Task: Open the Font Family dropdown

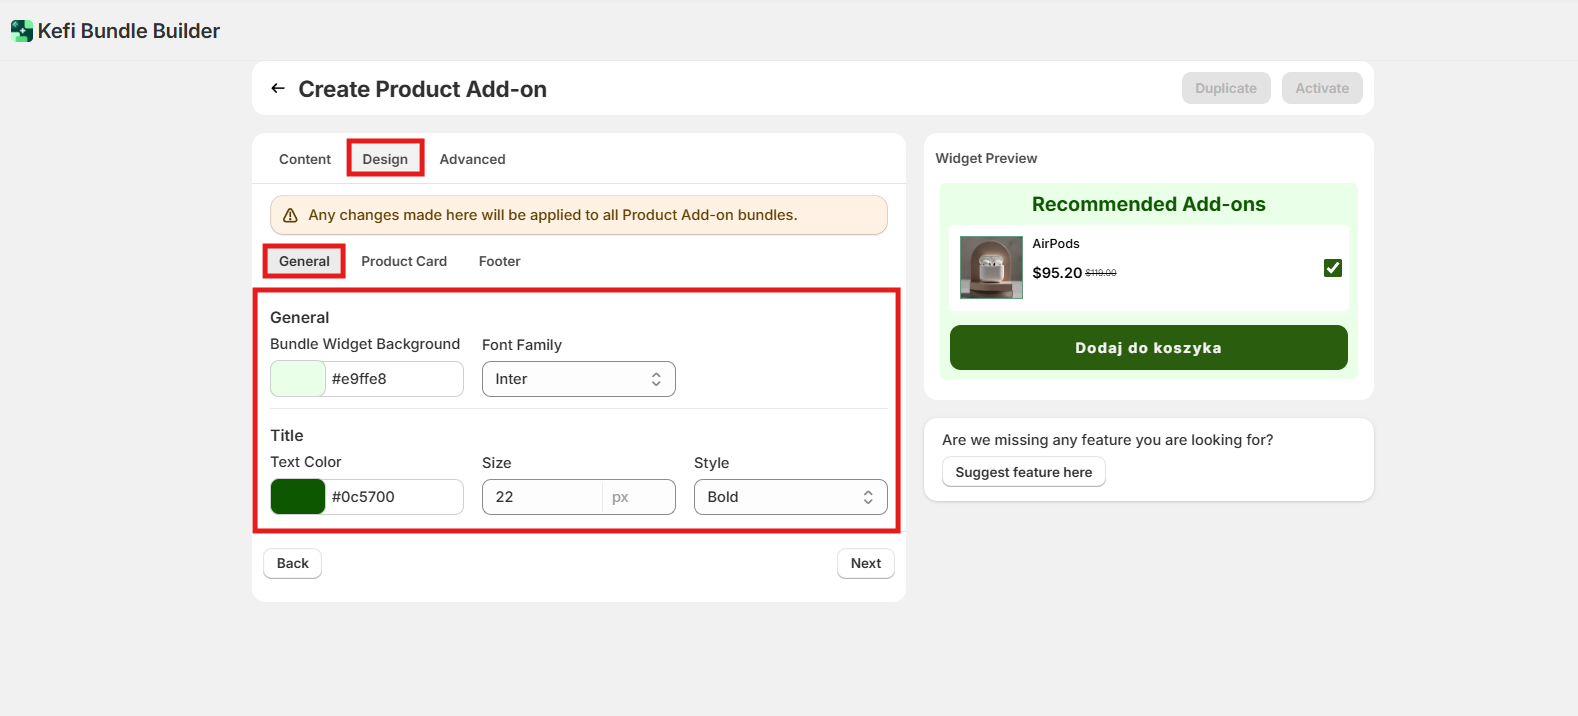Action: [x=578, y=379]
